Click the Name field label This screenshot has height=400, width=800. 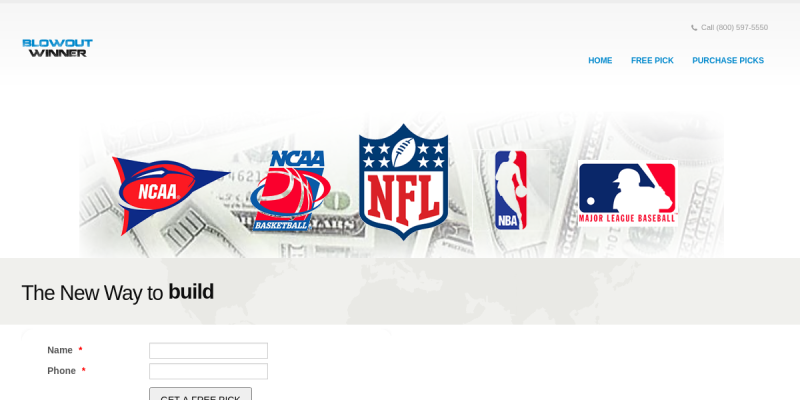tap(60, 351)
